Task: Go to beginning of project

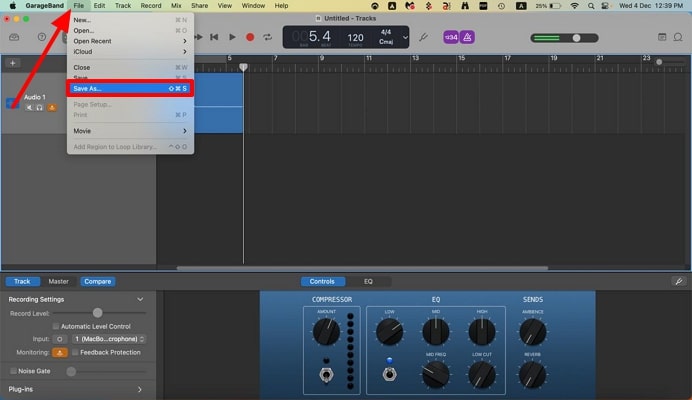Action: [x=214, y=37]
